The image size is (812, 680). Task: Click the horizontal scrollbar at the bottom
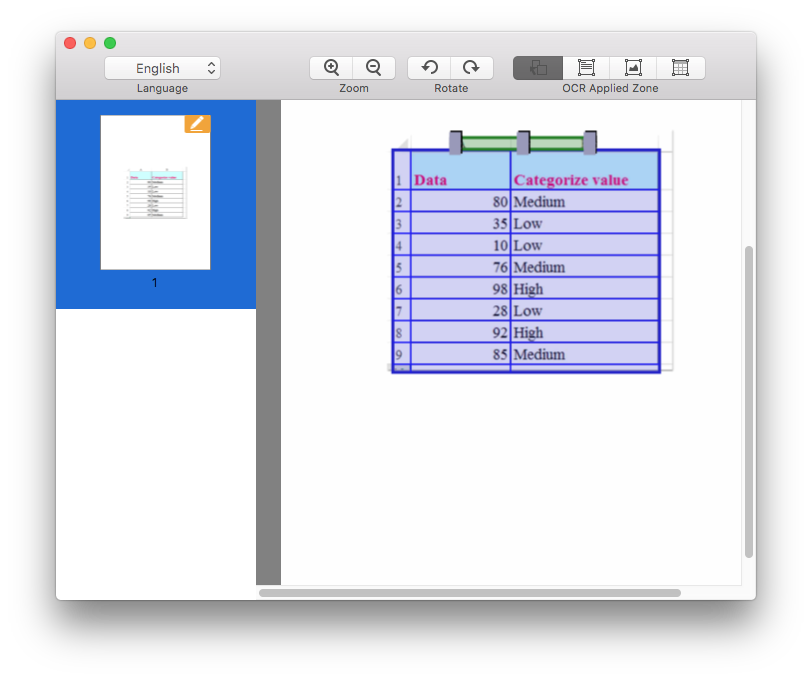470,593
